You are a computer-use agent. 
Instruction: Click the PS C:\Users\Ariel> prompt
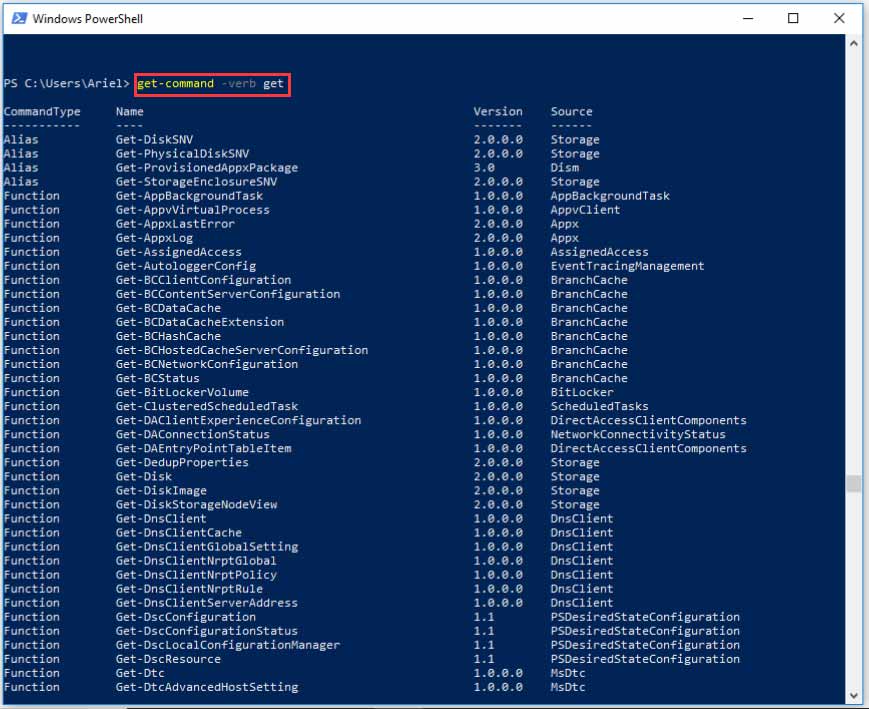[67, 84]
